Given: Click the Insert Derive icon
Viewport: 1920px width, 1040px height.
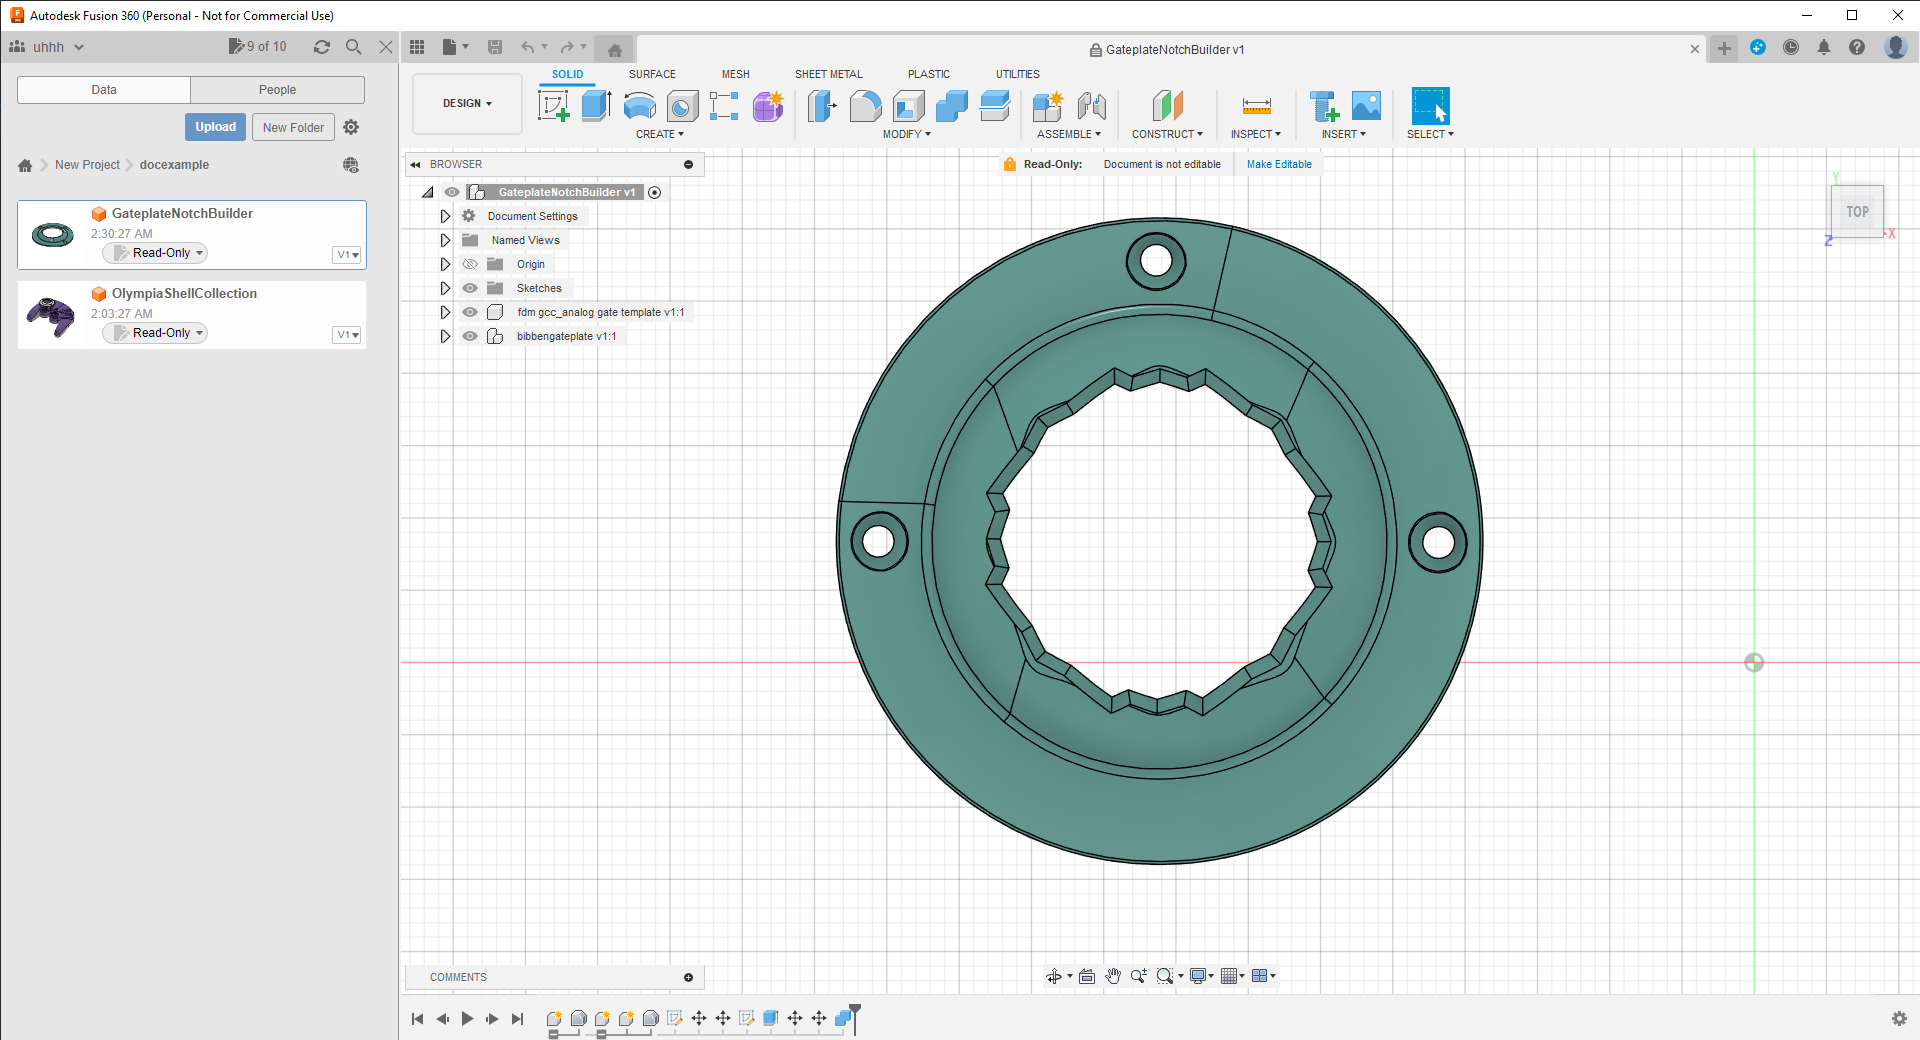Looking at the screenshot, I should pos(1324,105).
